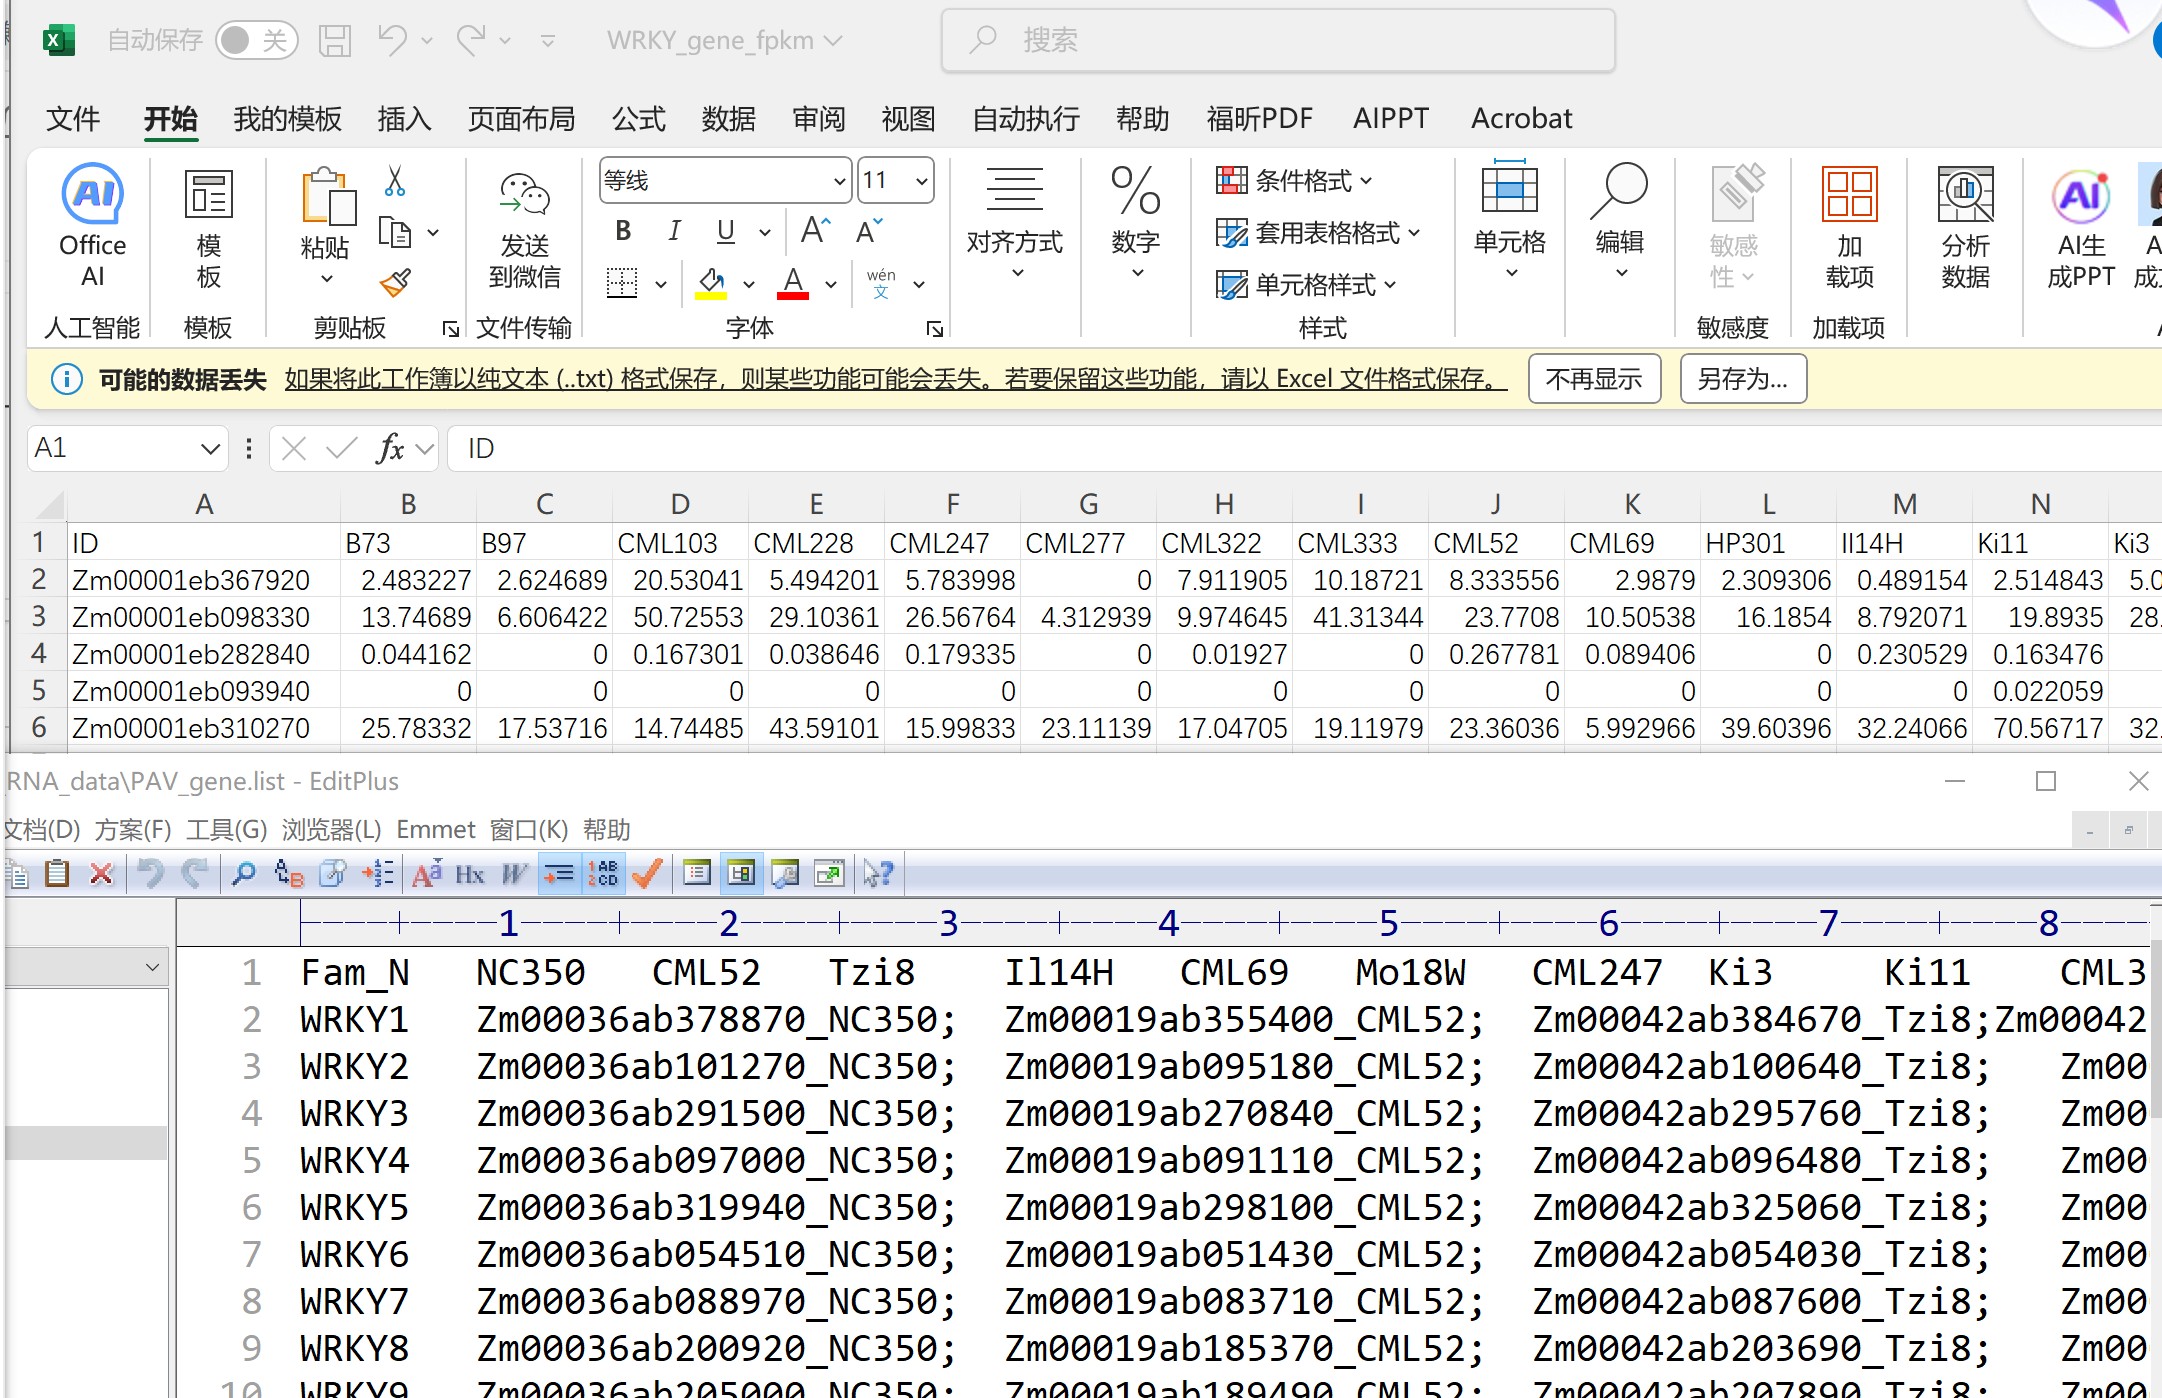
Task: Click the font Aa icon in EditPlus
Action: click(427, 873)
